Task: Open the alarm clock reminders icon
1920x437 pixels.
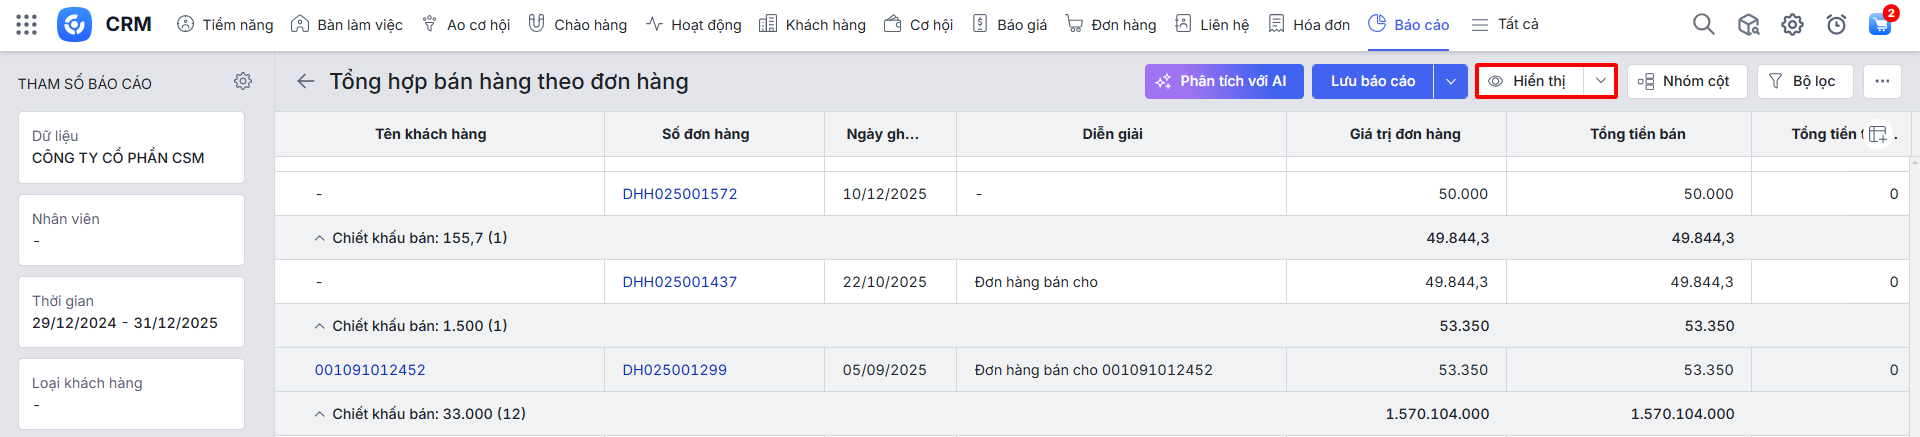Action: click(x=1836, y=25)
